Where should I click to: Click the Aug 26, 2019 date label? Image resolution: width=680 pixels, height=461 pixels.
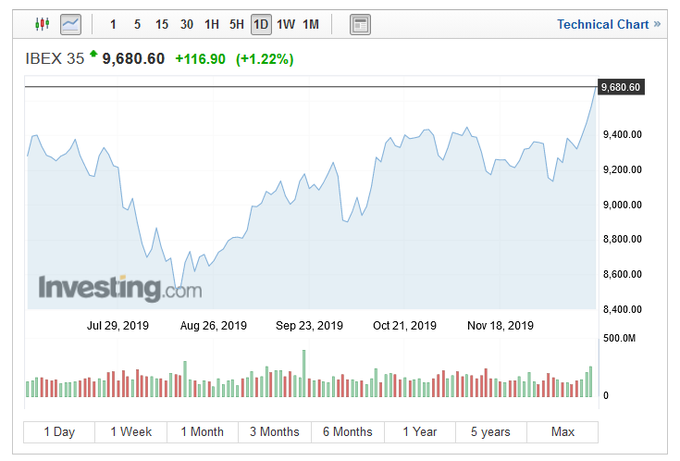(x=213, y=326)
